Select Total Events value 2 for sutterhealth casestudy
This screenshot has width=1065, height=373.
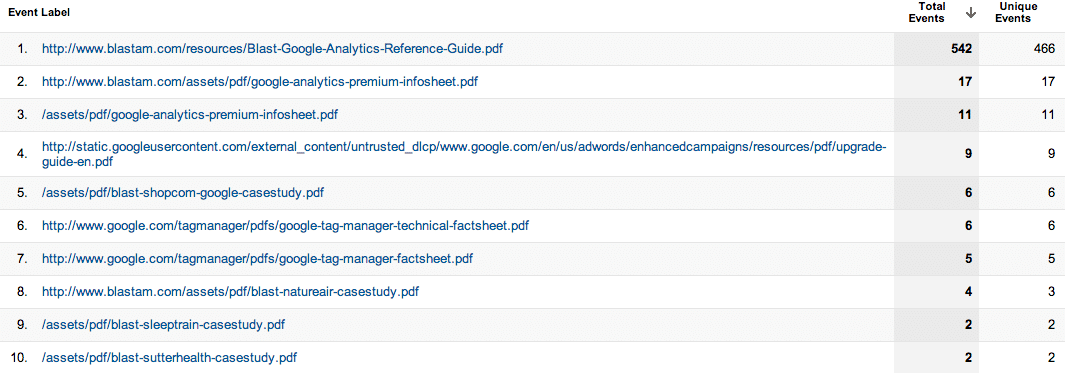(x=969, y=357)
